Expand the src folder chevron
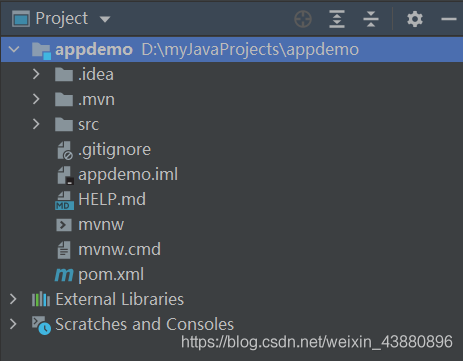The height and width of the screenshot is (361, 463). pos(36,124)
